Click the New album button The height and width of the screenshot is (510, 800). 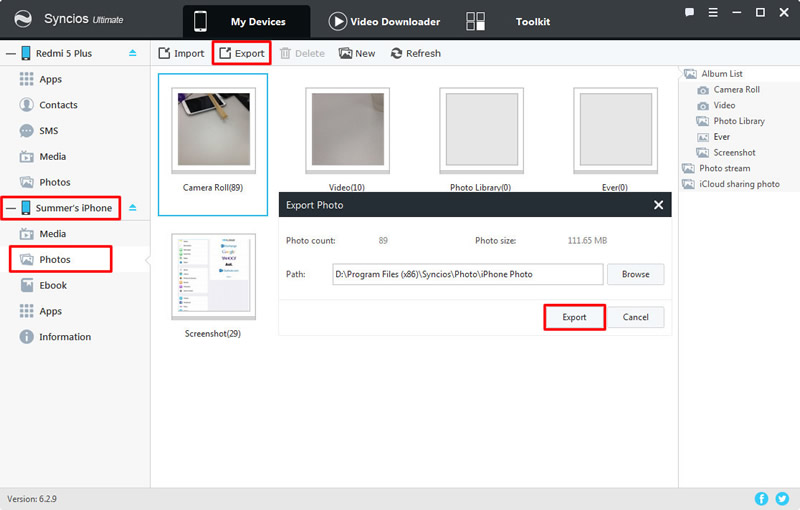[357, 53]
